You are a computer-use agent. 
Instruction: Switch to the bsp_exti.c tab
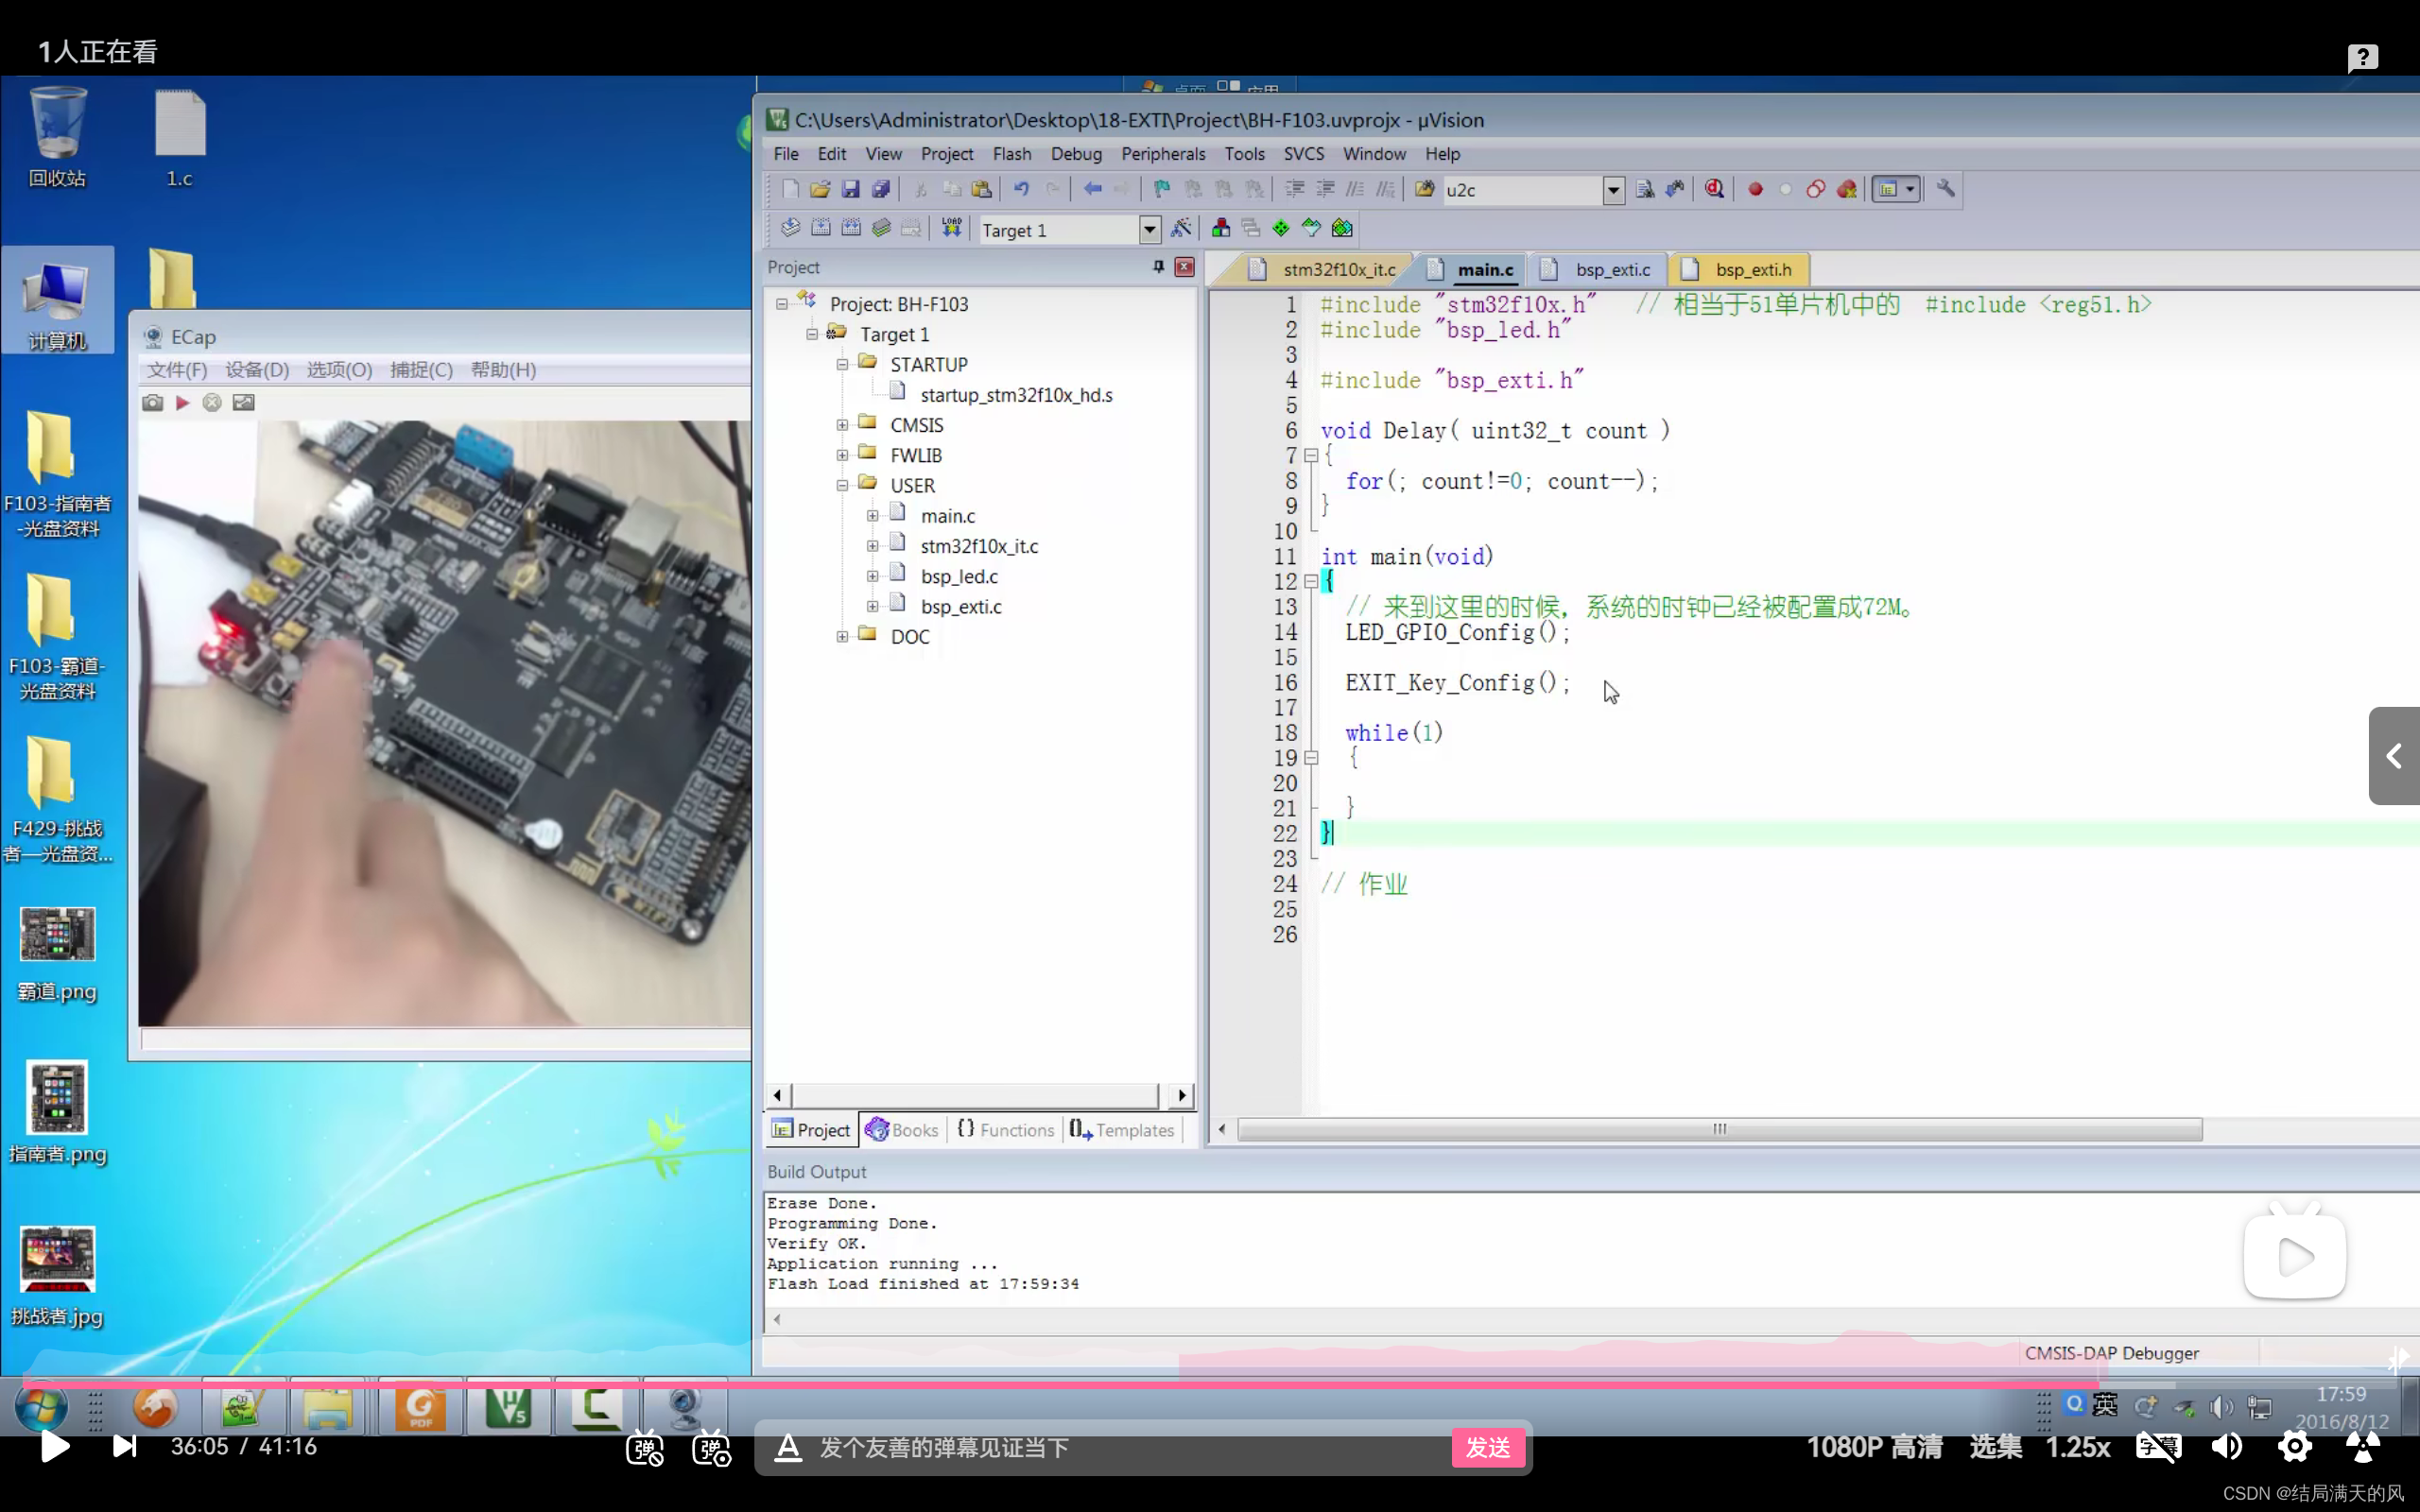click(1611, 269)
